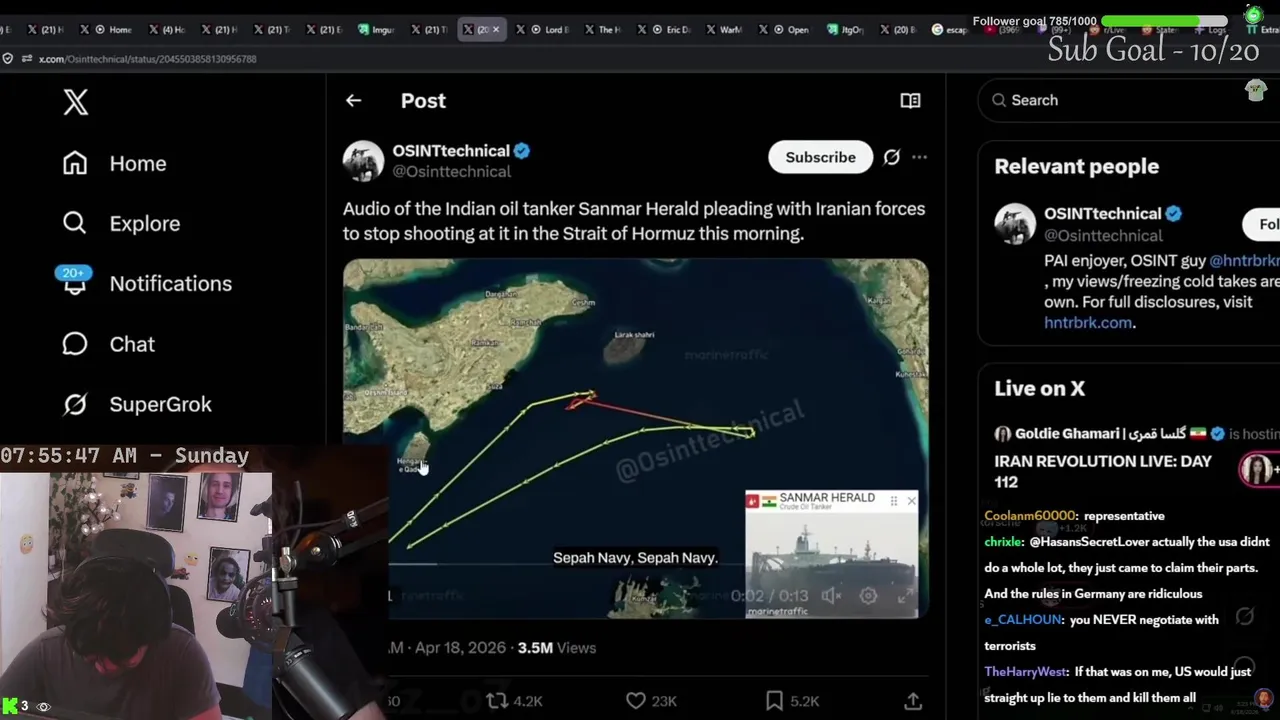Close the active X post tab
This screenshot has height=720, width=1280.
(x=496, y=30)
